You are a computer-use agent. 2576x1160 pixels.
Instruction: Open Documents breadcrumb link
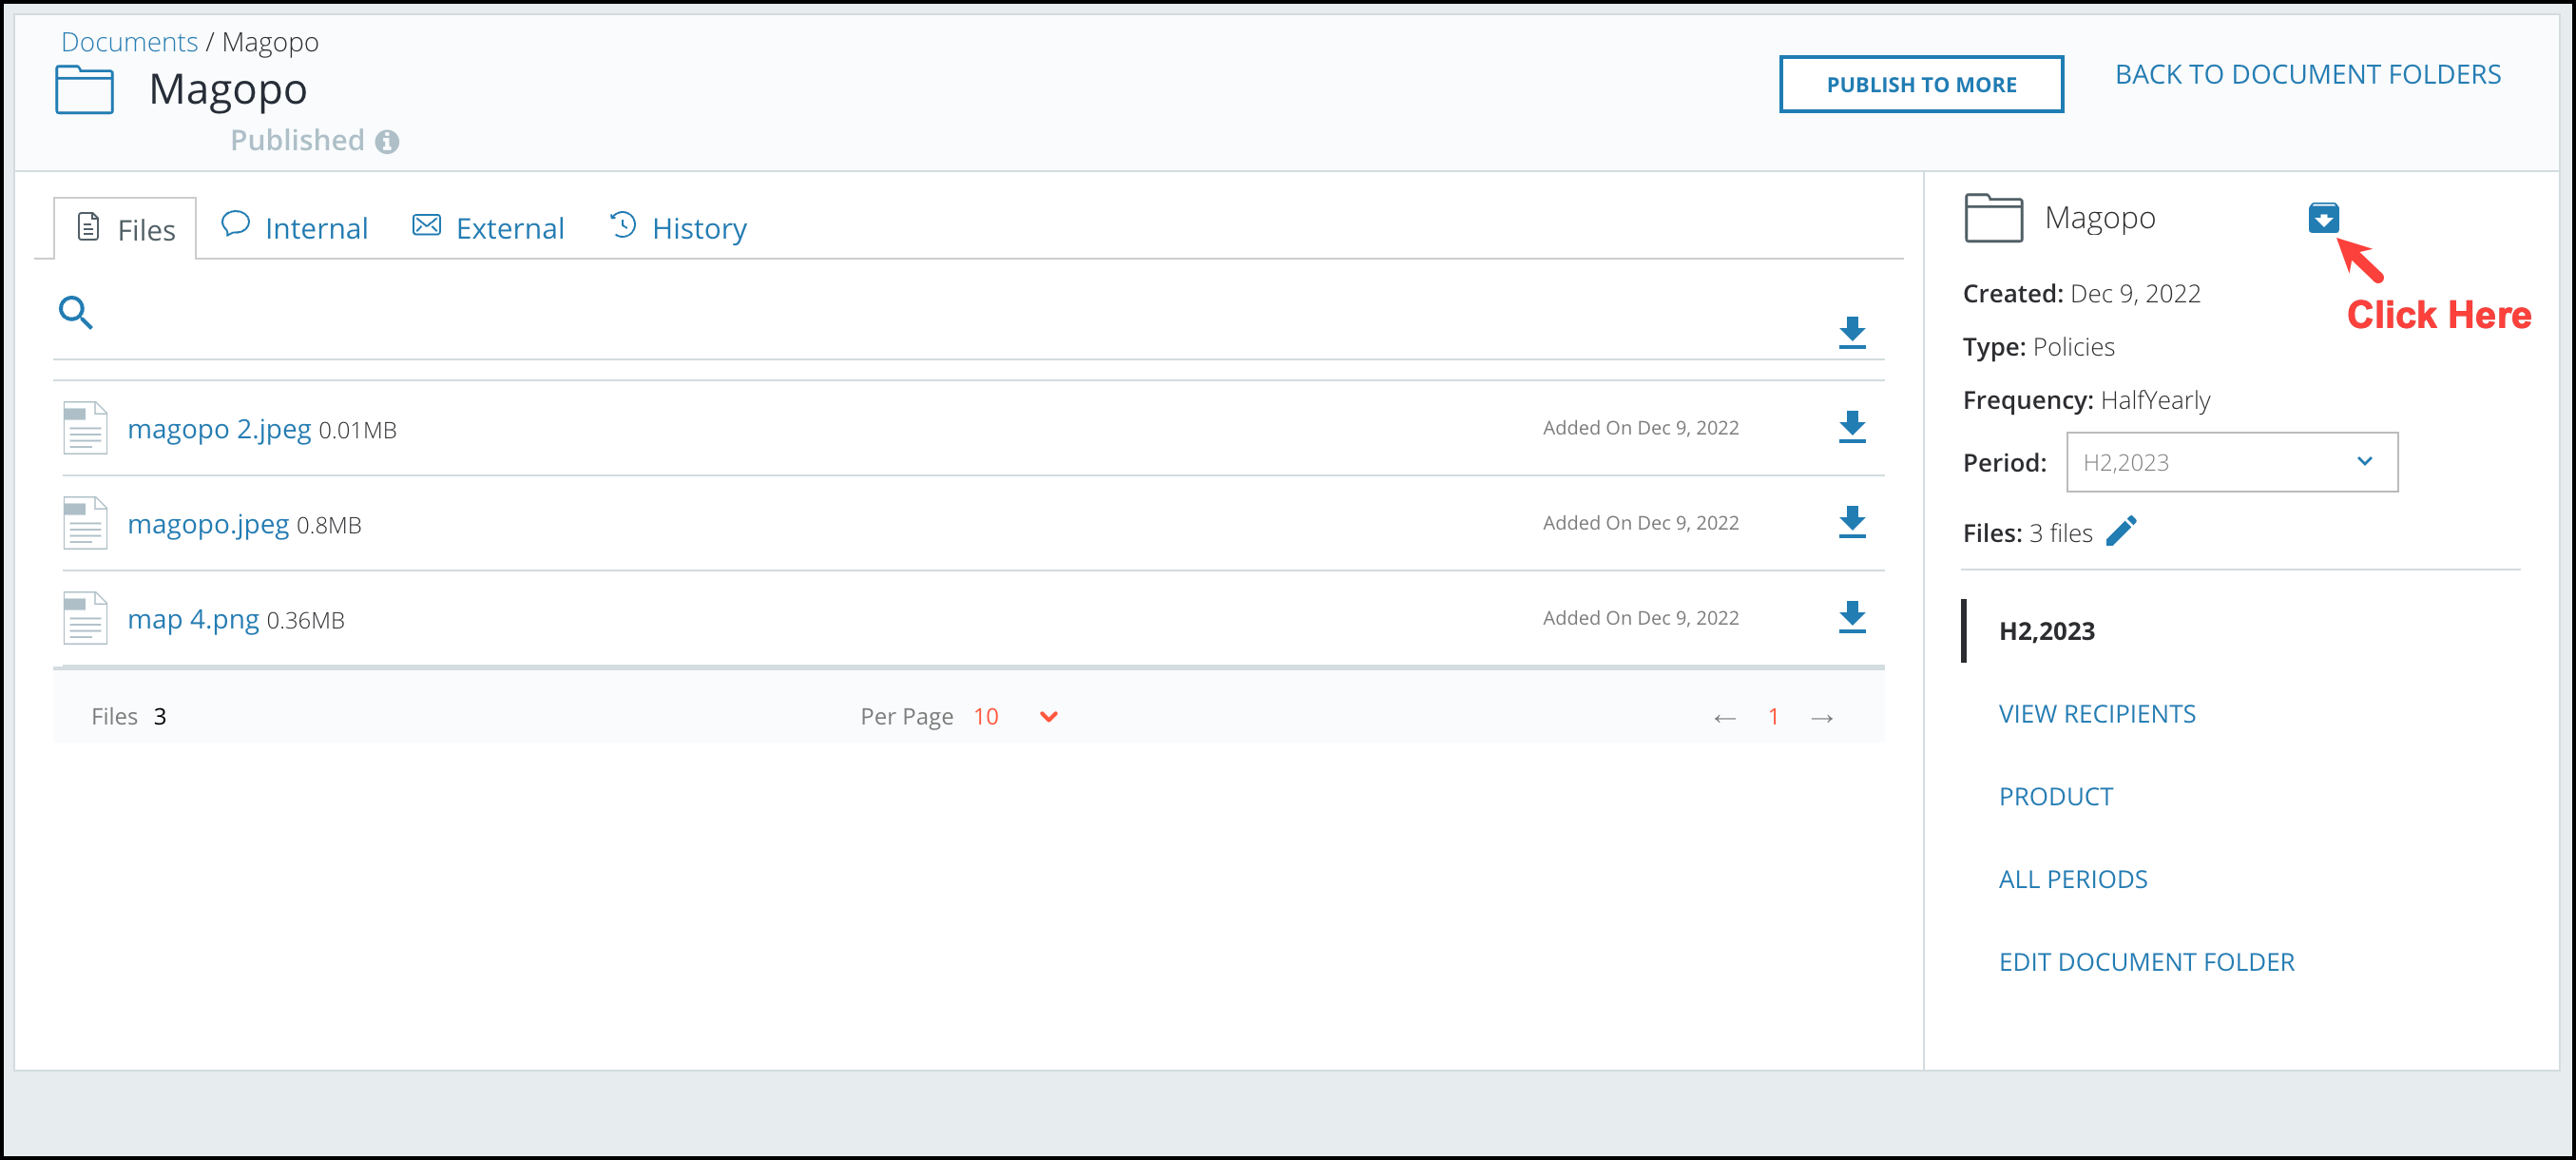[129, 42]
